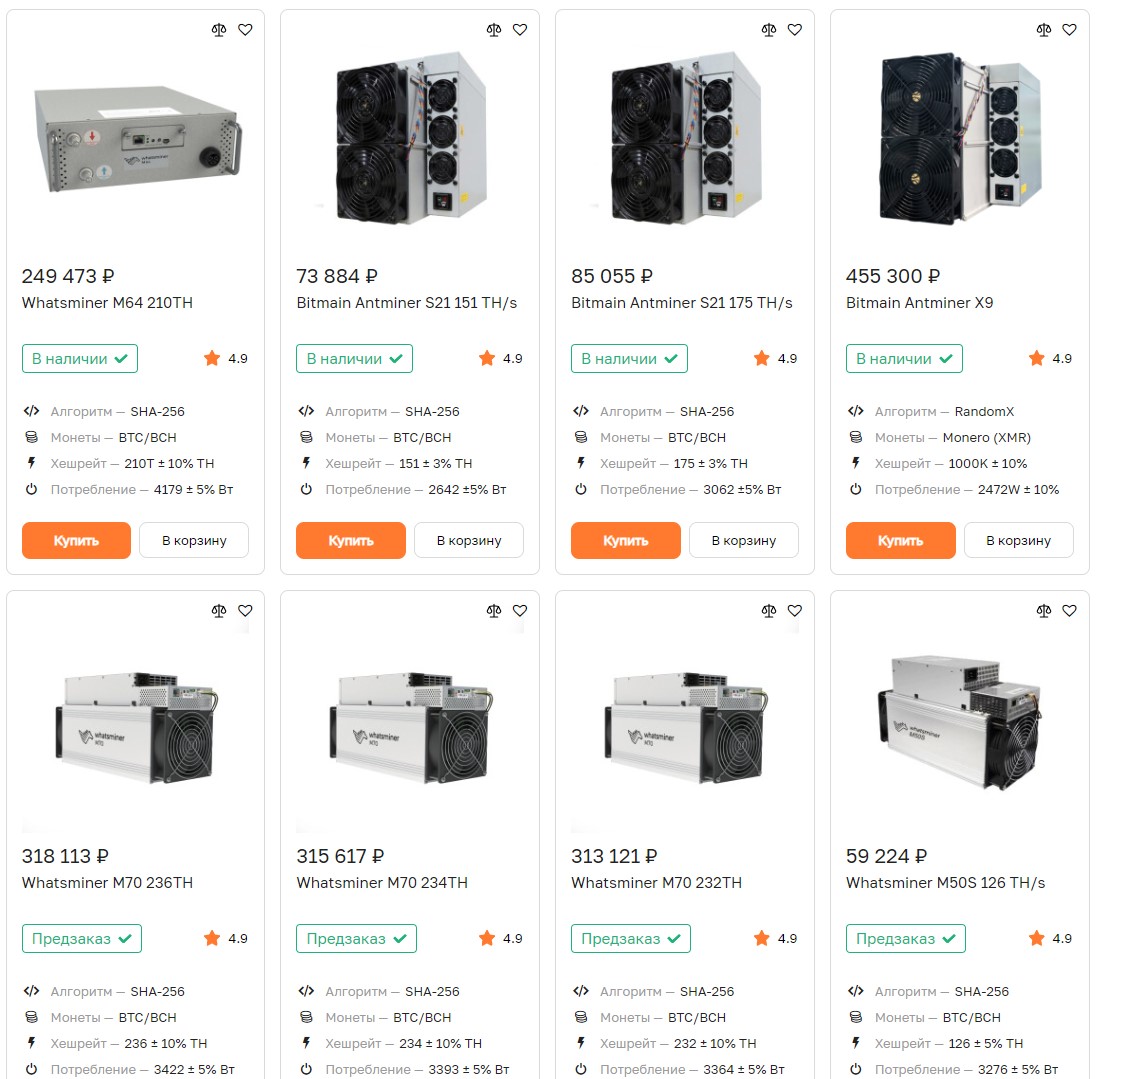Favorite the Whatsminer M64 210TH

tap(246, 30)
